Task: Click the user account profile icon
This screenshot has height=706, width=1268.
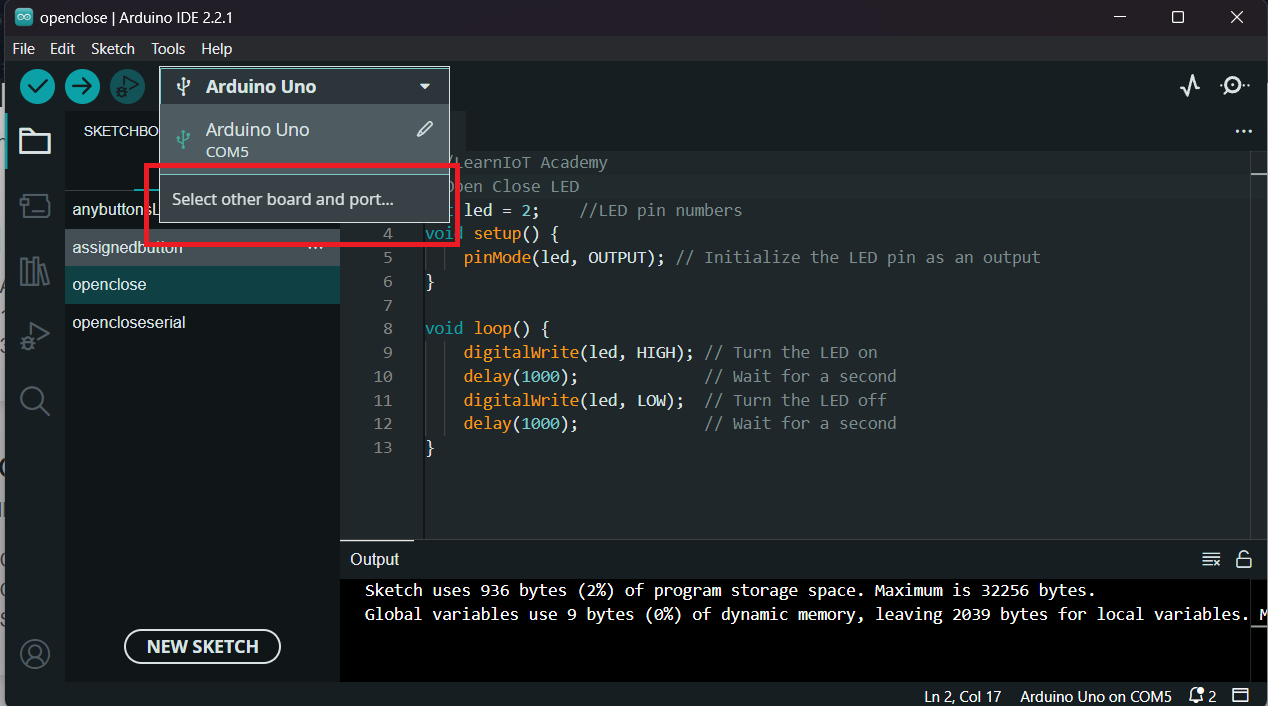Action: click(x=35, y=655)
